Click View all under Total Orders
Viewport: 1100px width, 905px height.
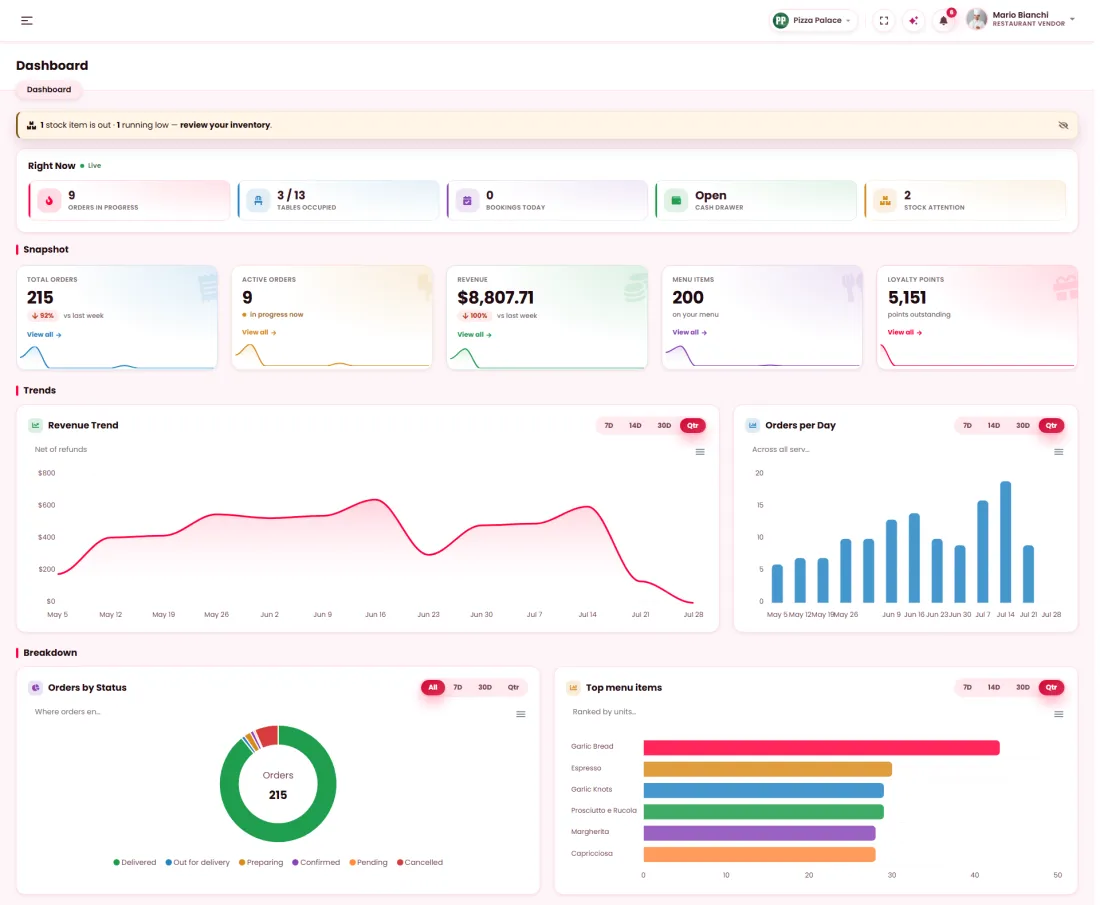[44, 337]
